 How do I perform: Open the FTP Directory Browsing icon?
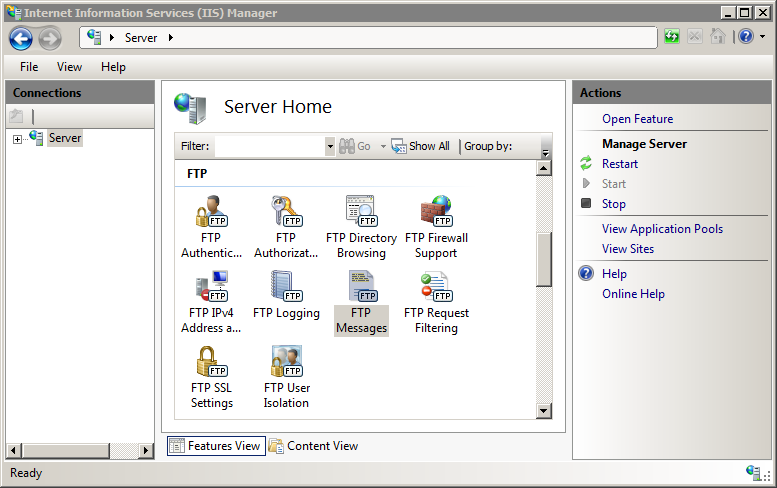point(361,211)
